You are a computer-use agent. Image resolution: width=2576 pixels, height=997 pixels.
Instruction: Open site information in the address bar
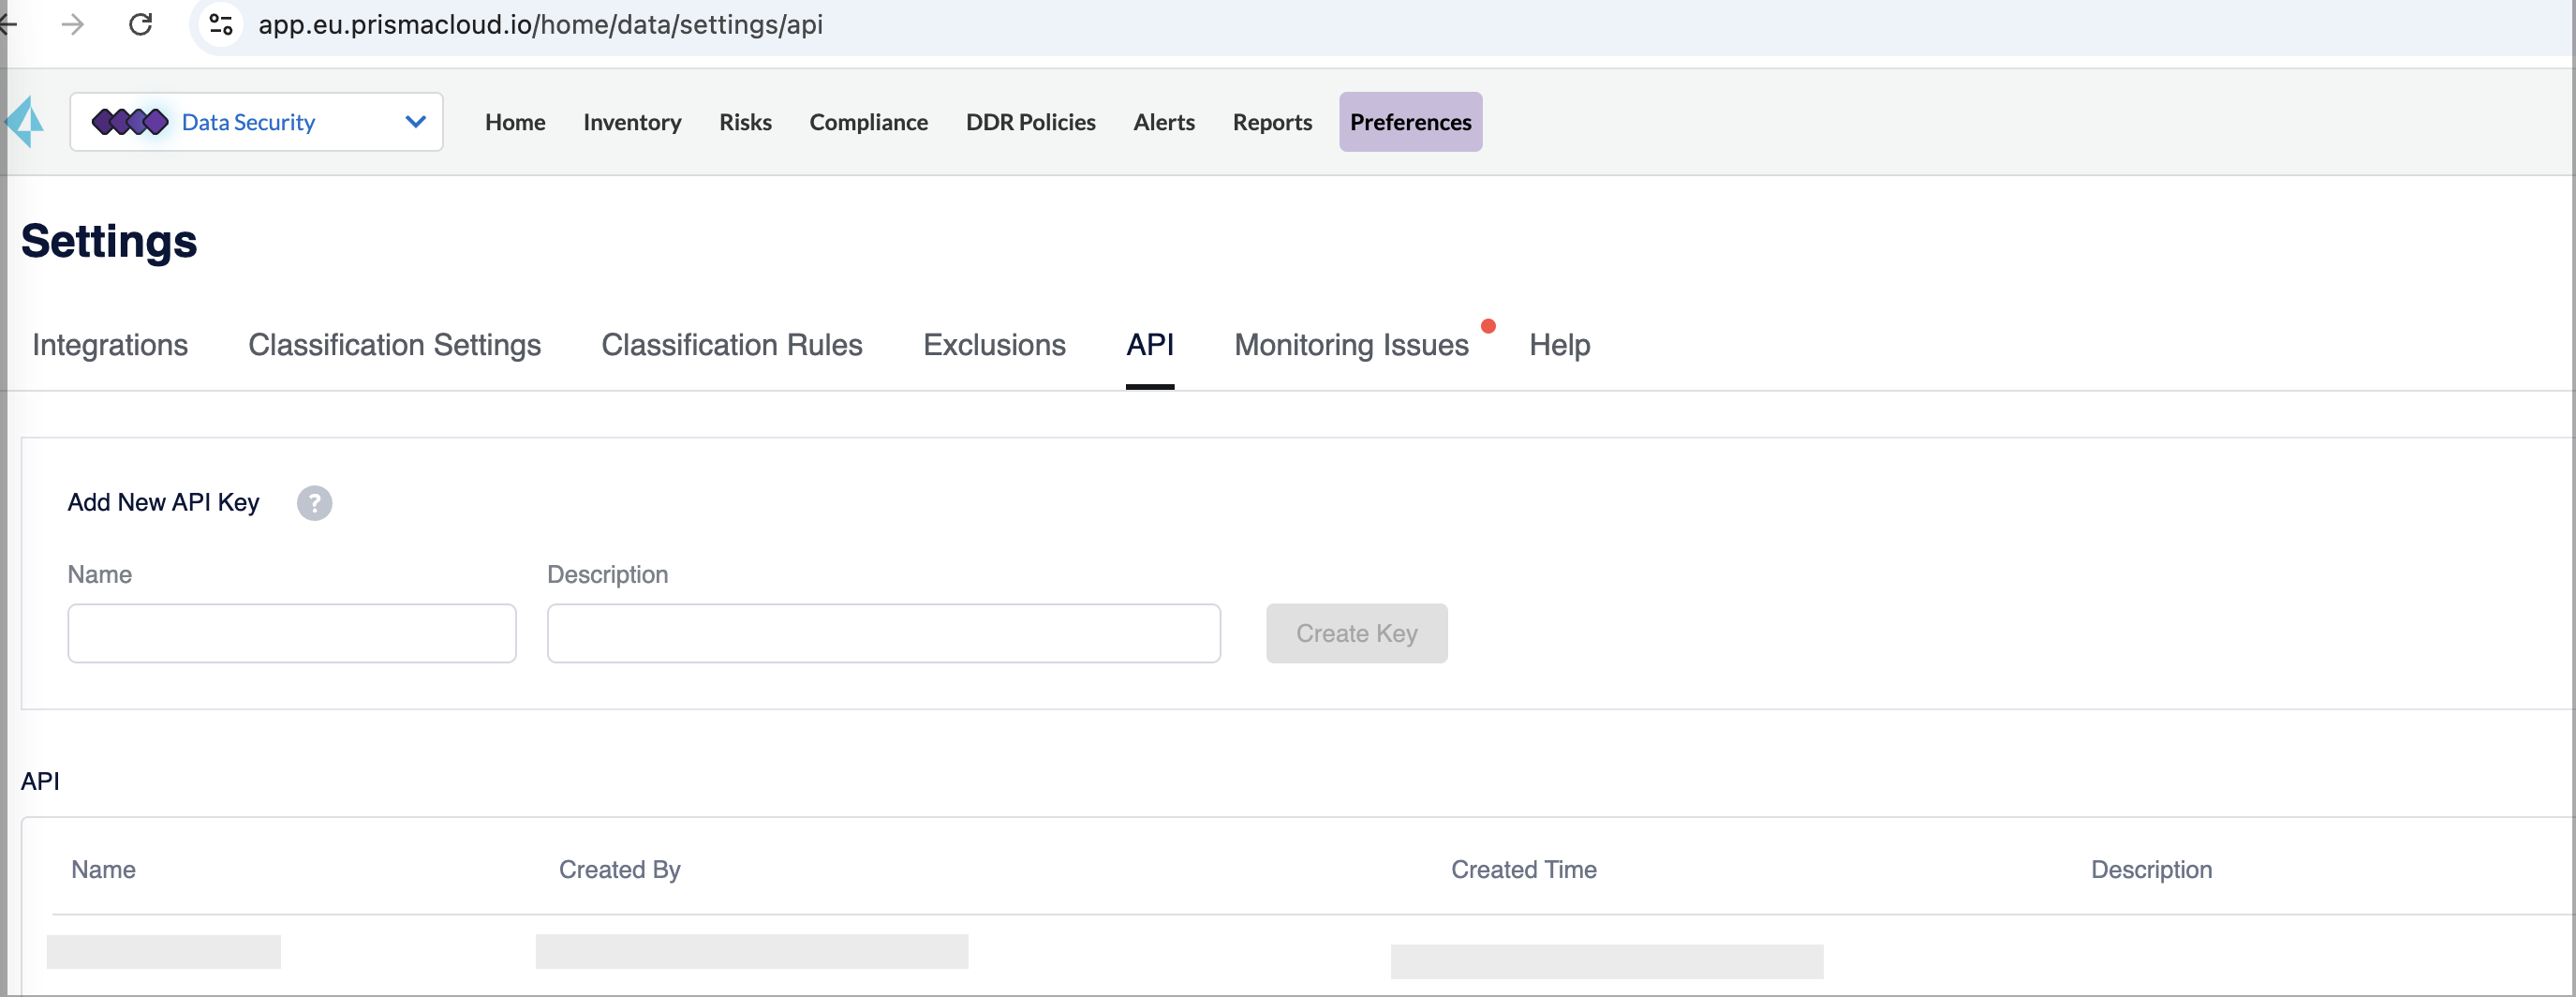coord(220,25)
